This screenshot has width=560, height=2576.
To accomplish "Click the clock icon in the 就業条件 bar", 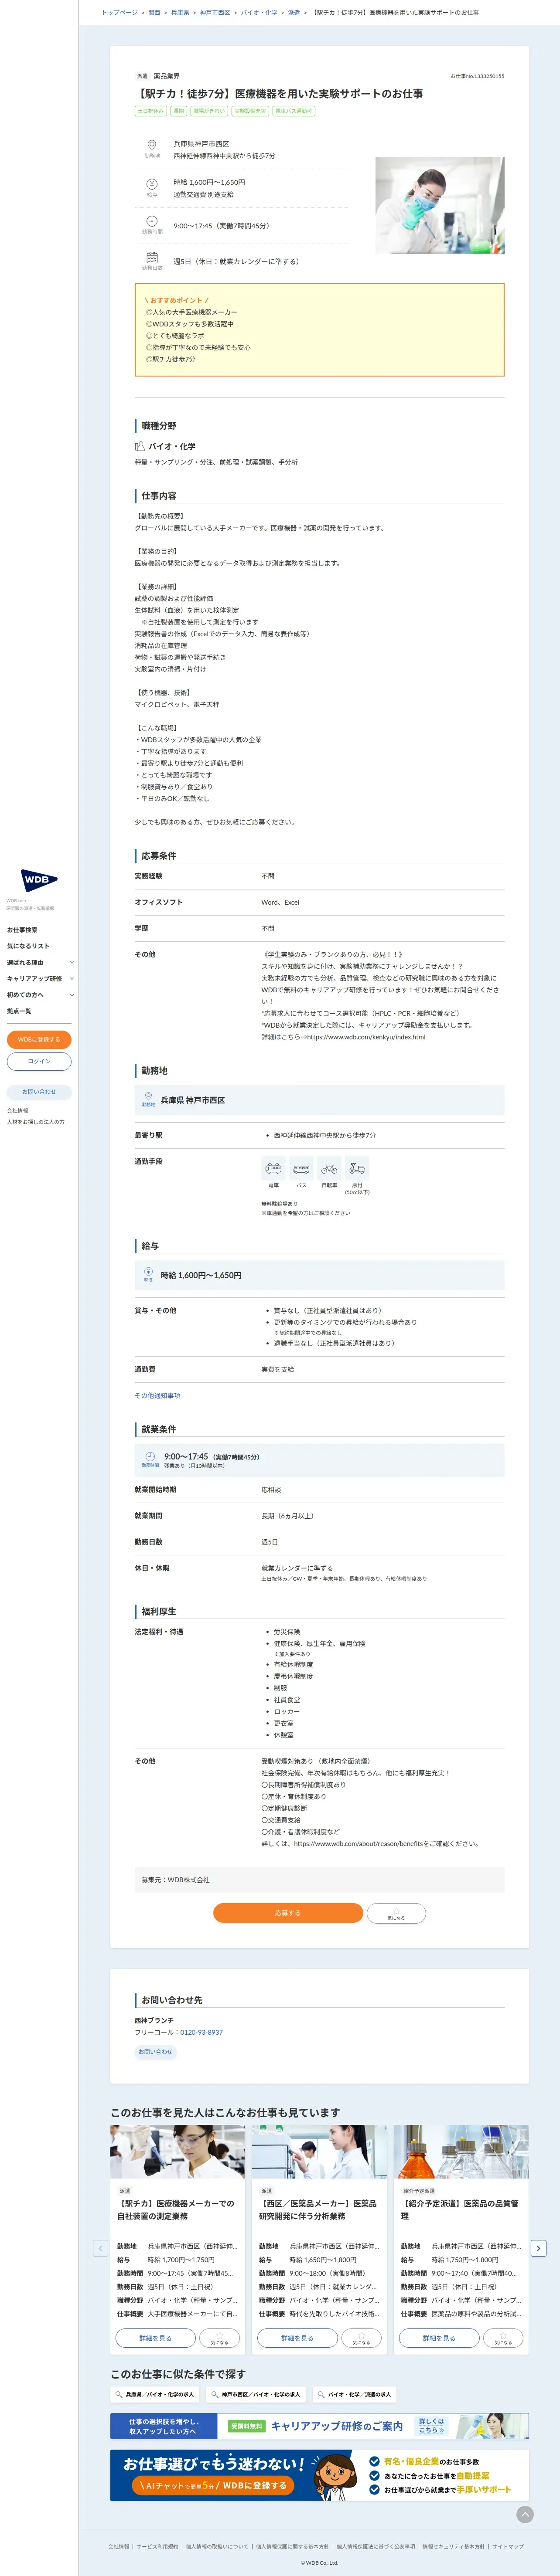I will 150,1456.
